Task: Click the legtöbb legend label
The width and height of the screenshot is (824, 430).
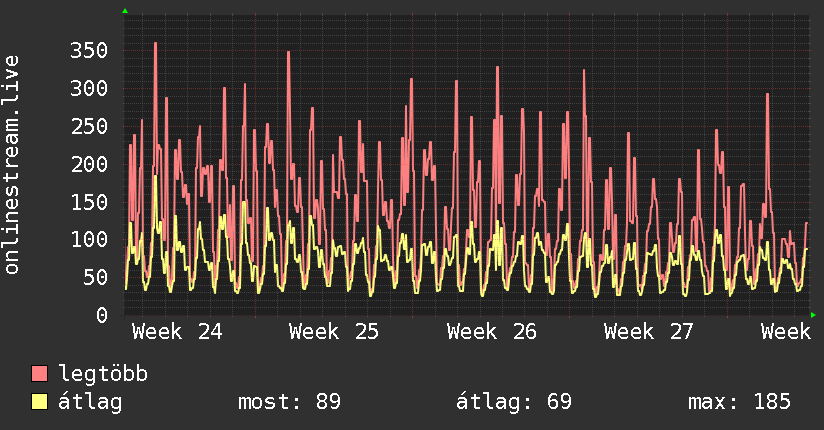Action: click(103, 373)
